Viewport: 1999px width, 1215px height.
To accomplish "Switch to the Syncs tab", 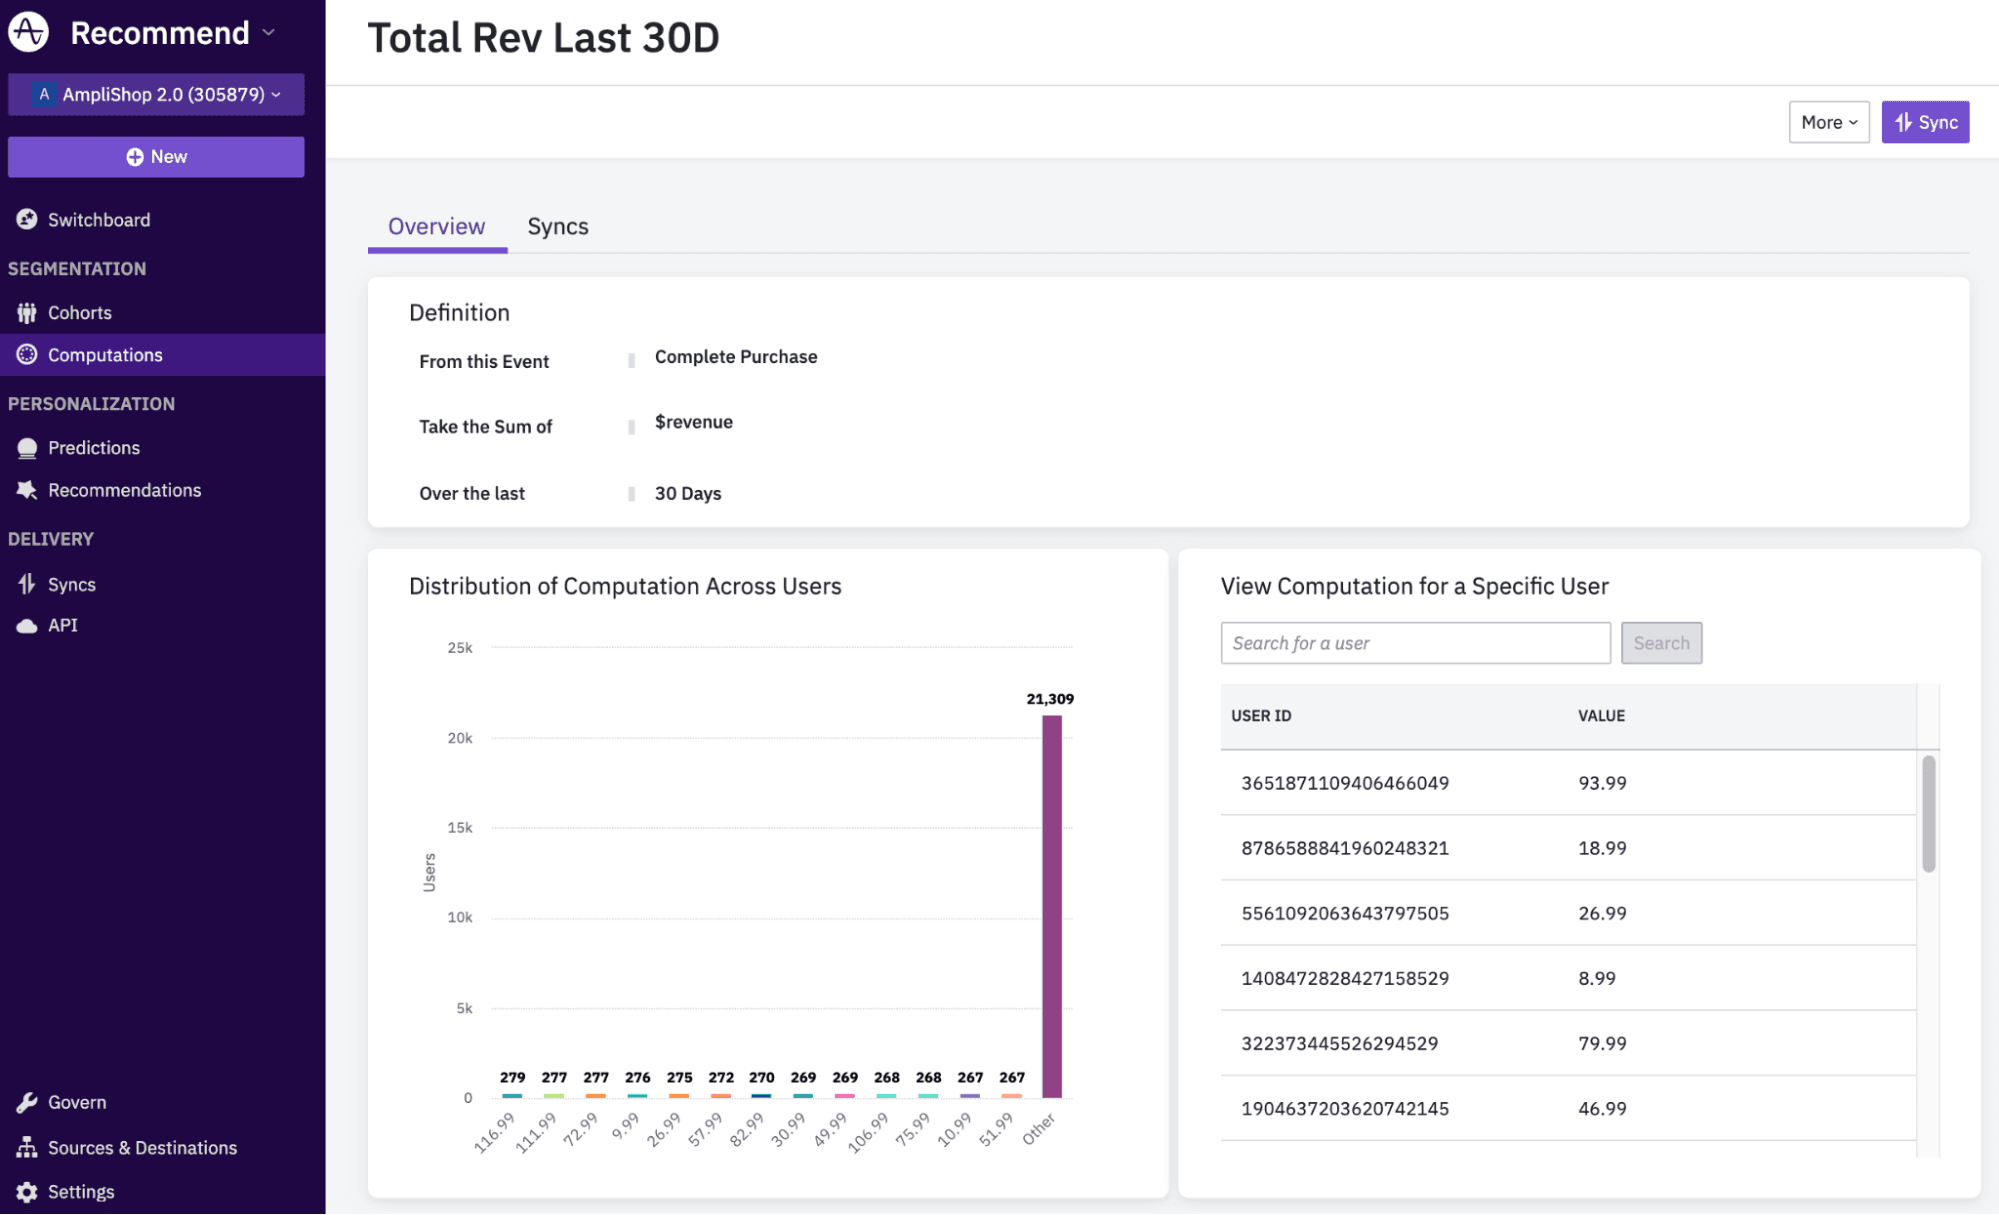I will pyautogui.click(x=558, y=227).
